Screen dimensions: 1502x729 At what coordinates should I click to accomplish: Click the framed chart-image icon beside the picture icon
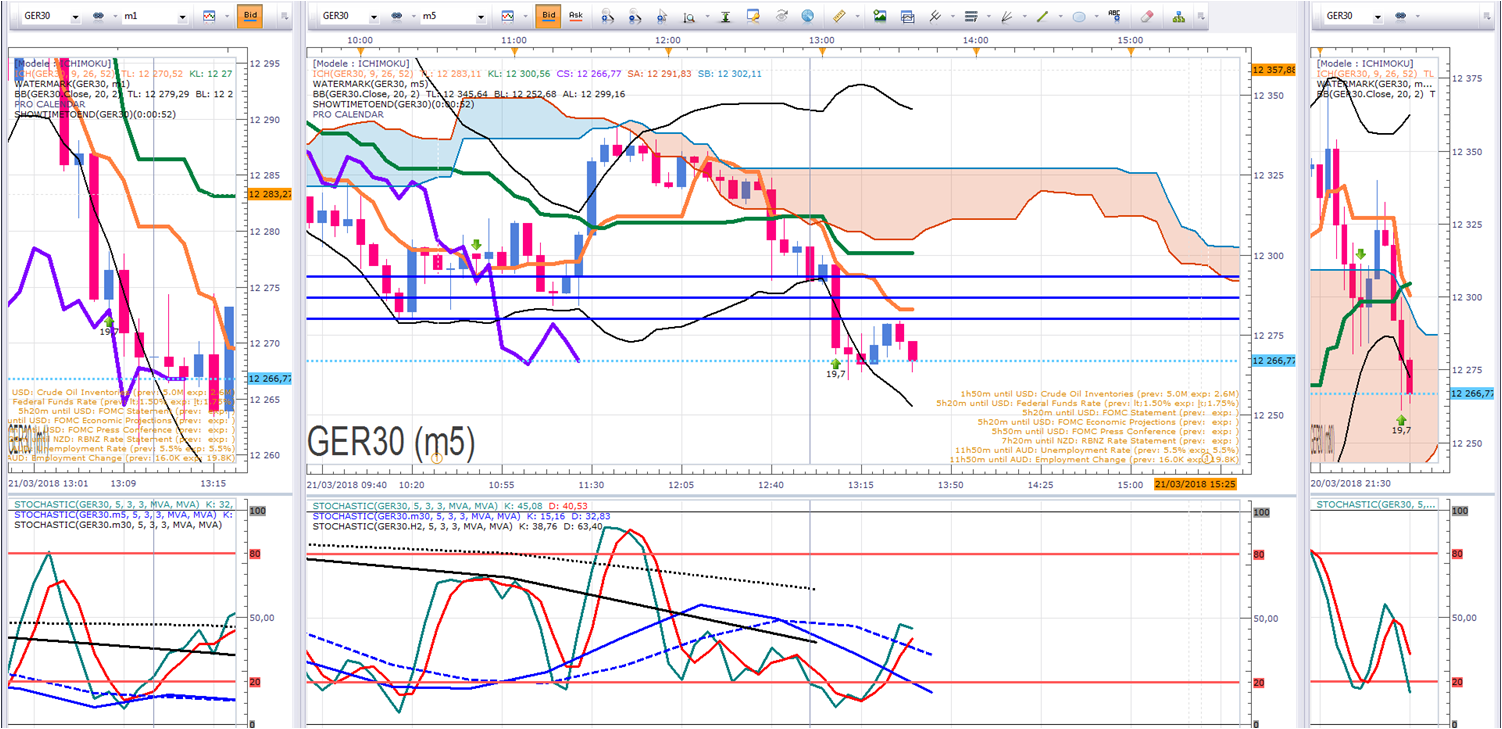(x=907, y=17)
